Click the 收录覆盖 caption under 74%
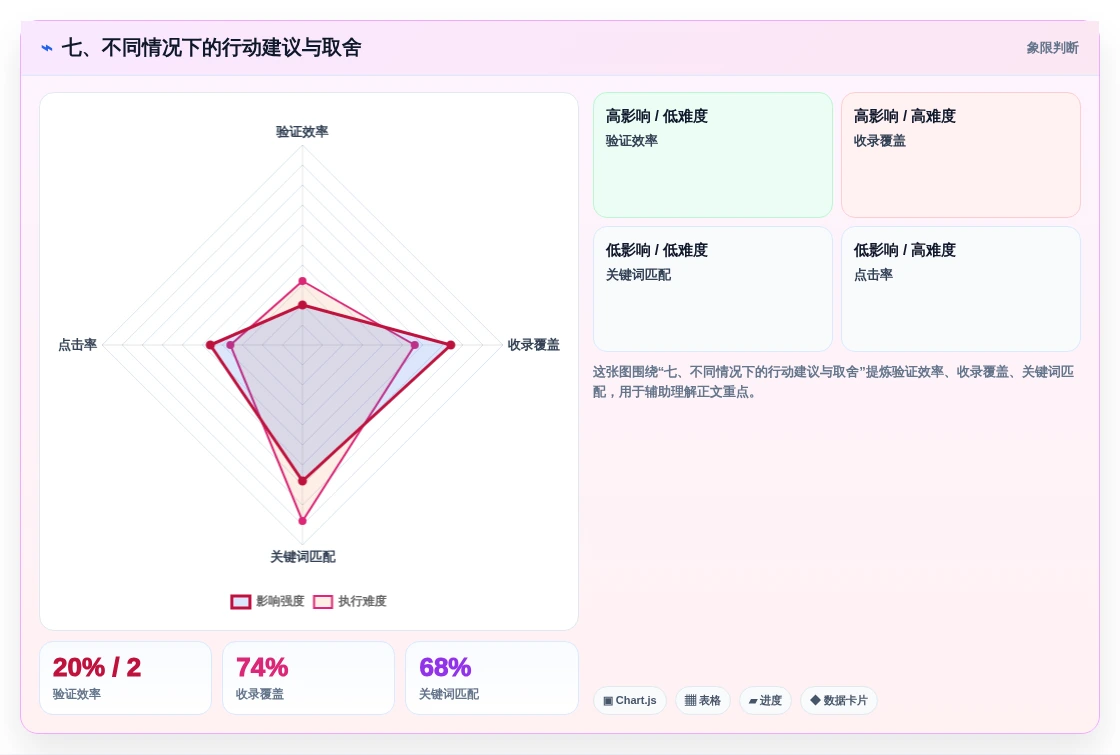 click(259, 694)
